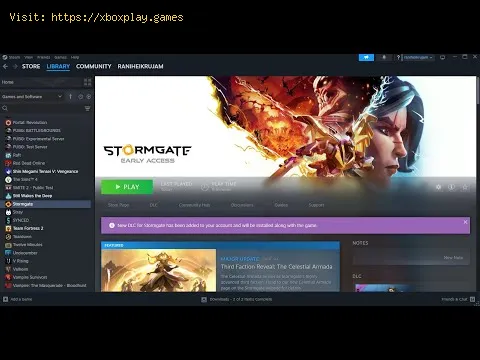This screenshot has width=480, height=360.
Task: Open Downloads status in the bottom bar
Action: tap(237, 299)
